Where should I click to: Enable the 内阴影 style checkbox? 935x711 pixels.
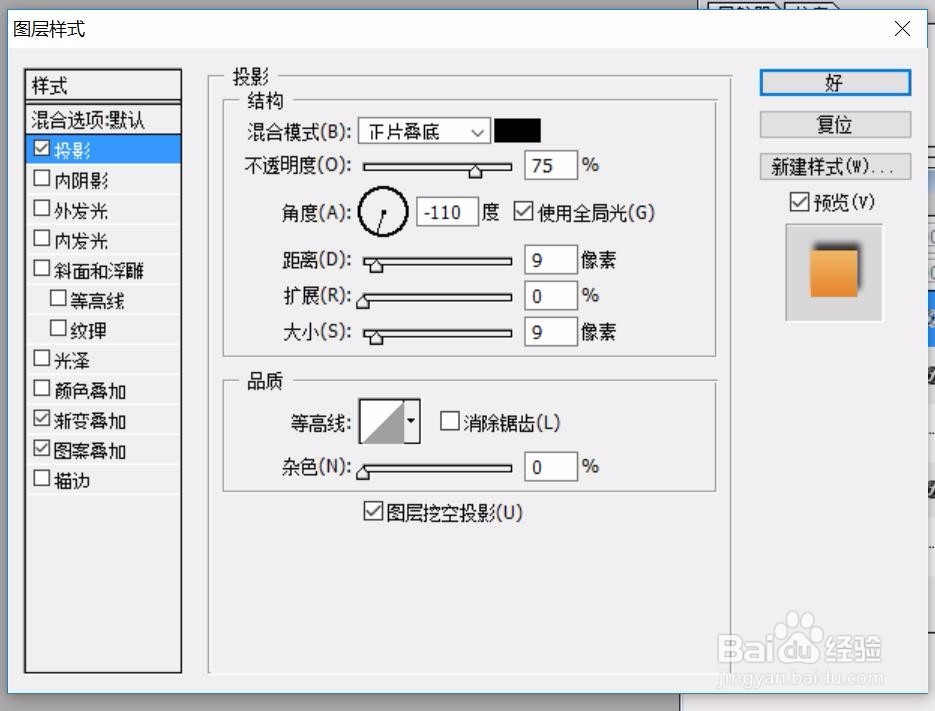(x=42, y=178)
